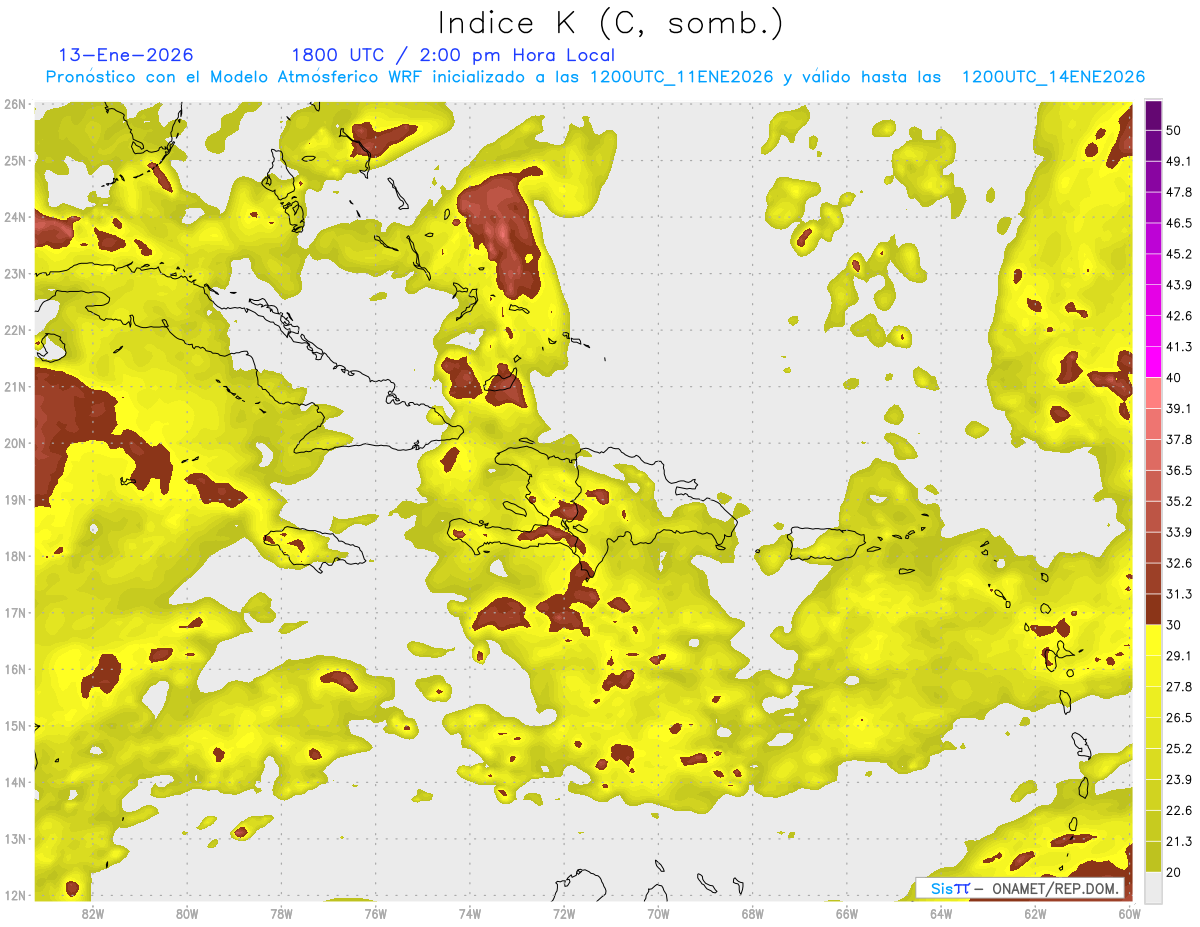1200x927 pixels.
Task: Click the '24N' latitude label
Action: 14,217
